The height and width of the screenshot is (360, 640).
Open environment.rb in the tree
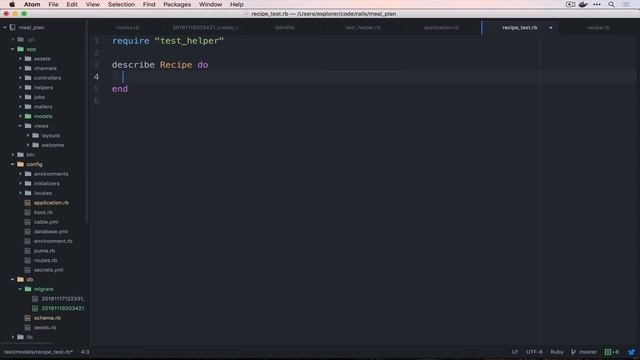(53, 241)
